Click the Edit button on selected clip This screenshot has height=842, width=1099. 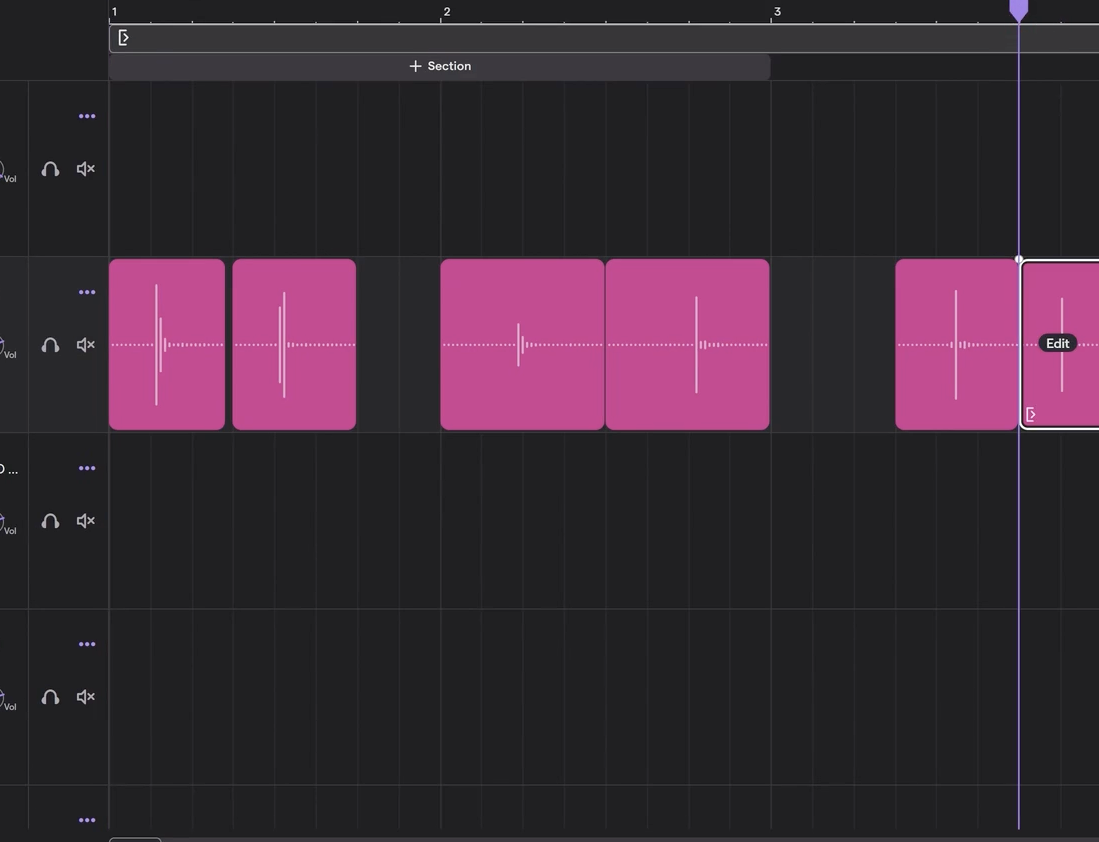[1058, 344]
